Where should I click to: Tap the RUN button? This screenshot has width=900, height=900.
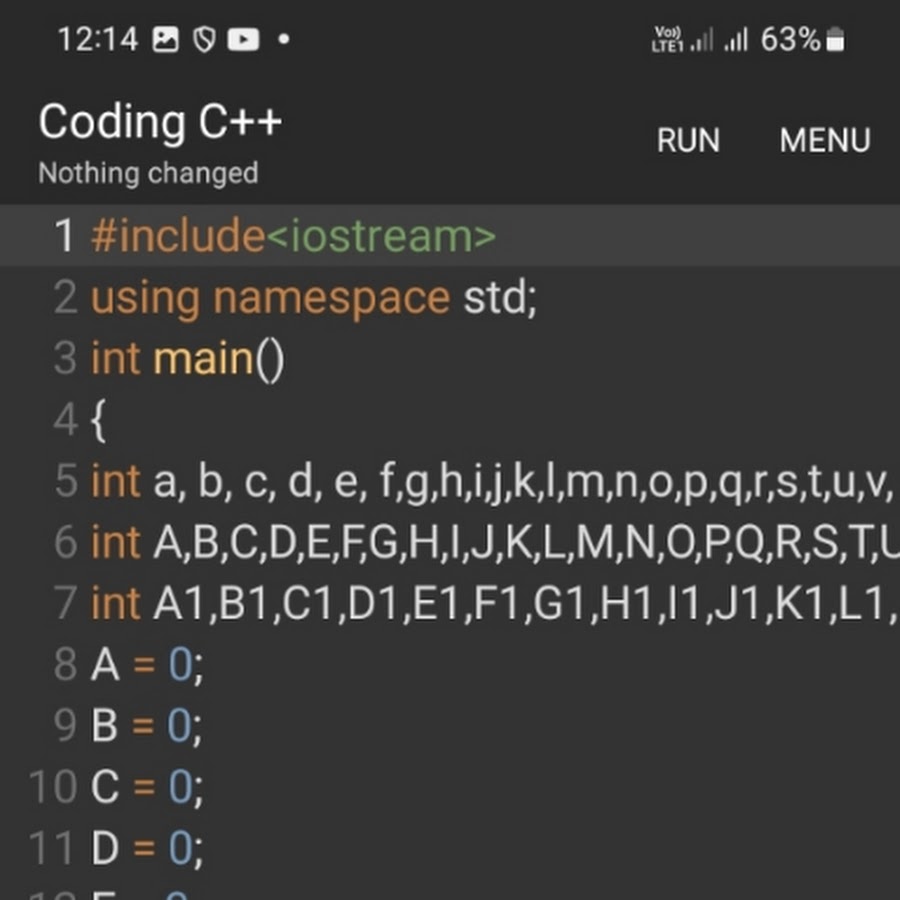688,140
